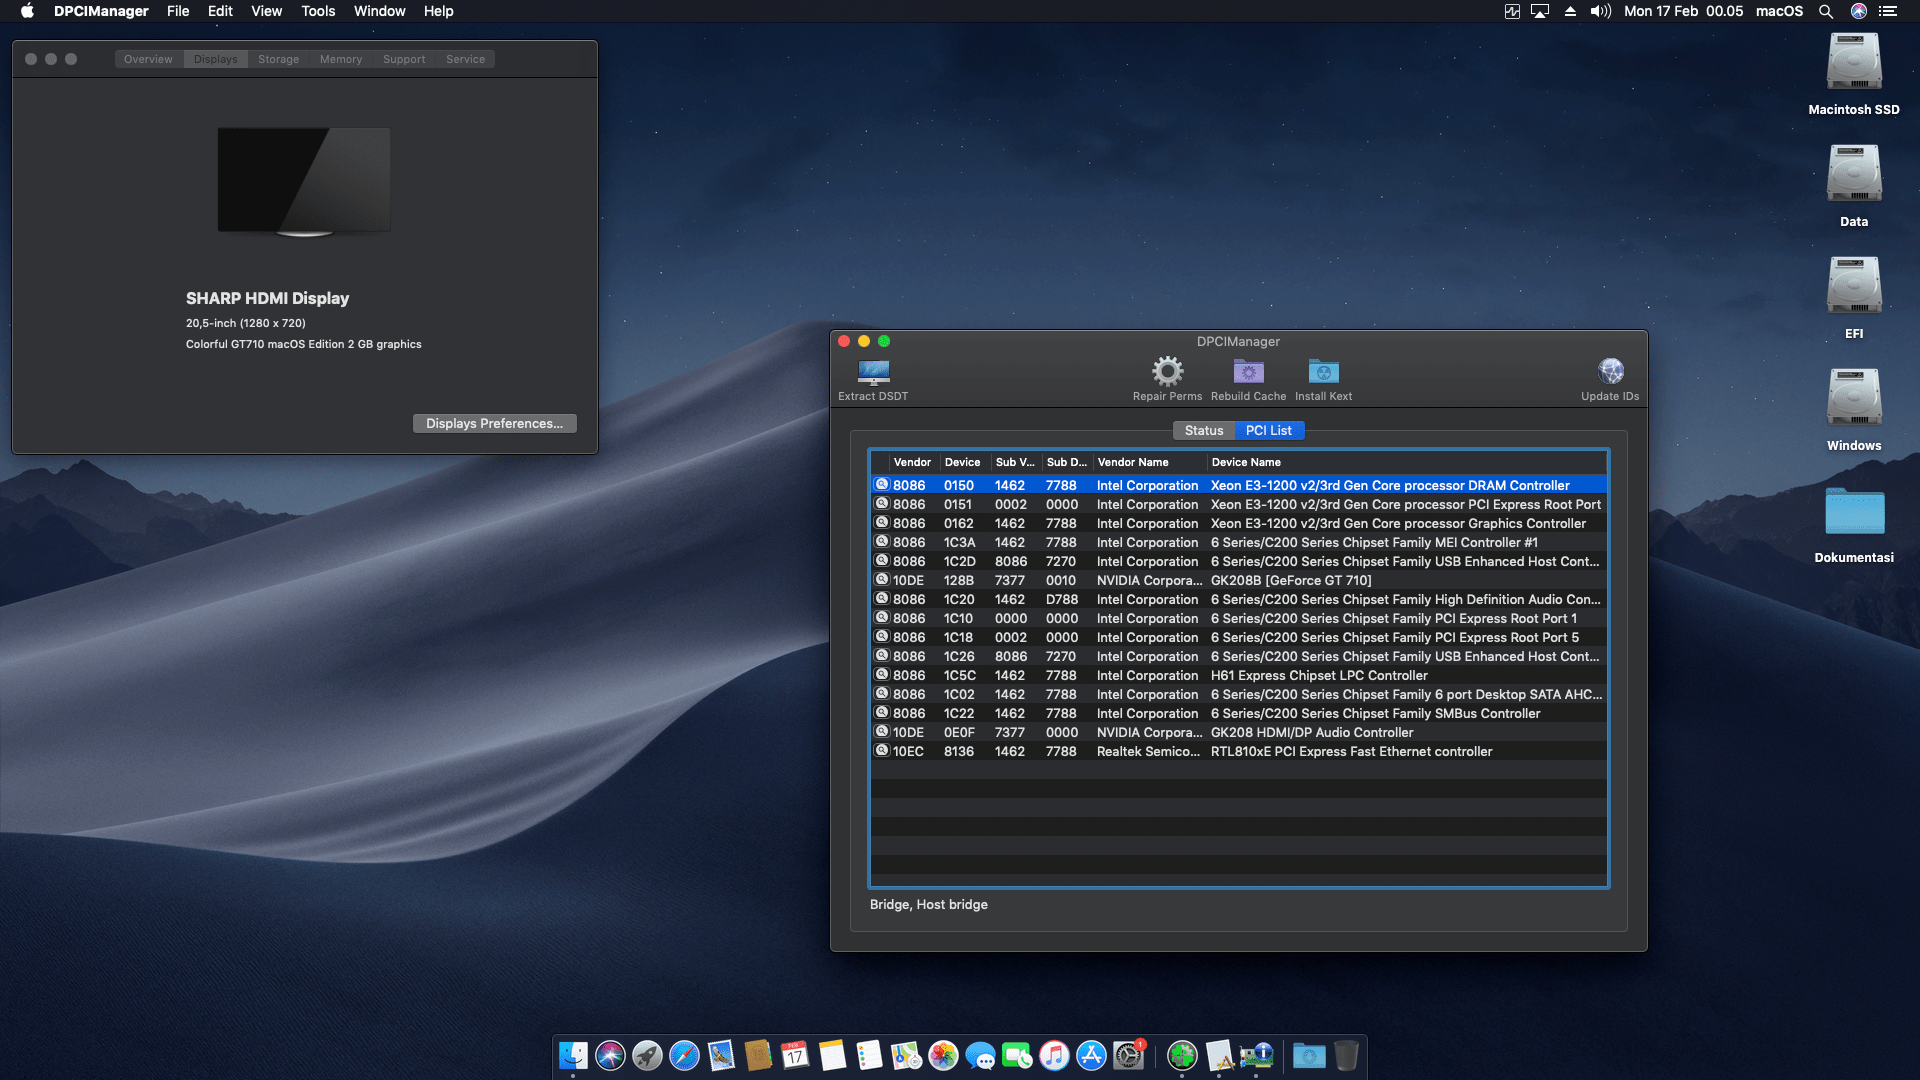The image size is (1920, 1080).
Task: Select the processor Graphics Controller row
Action: coord(1238,523)
